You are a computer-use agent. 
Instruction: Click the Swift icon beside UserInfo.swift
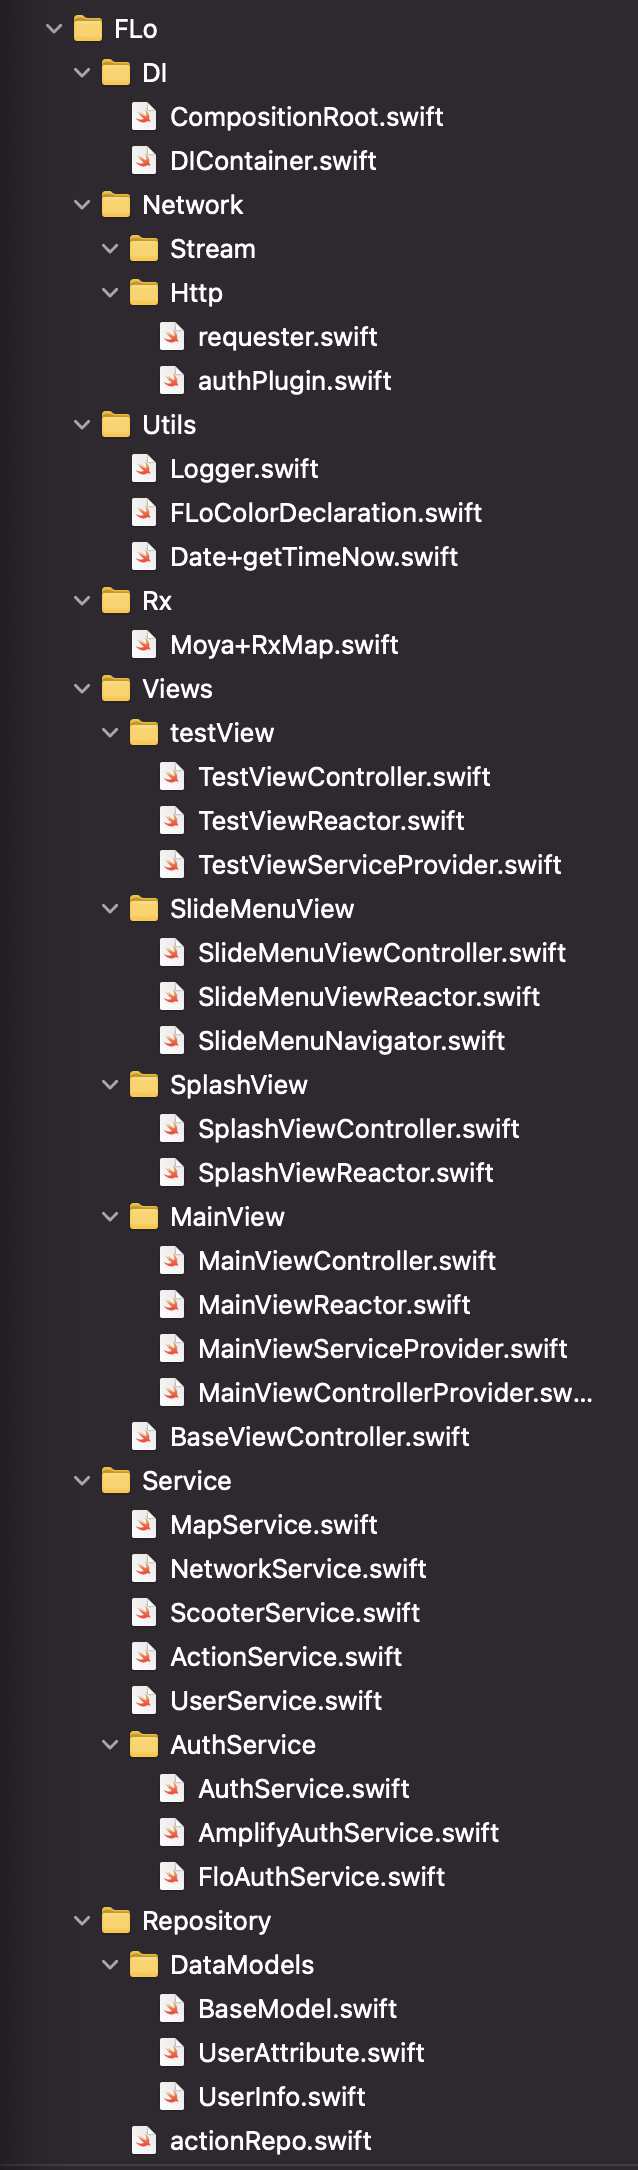coord(172,2097)
